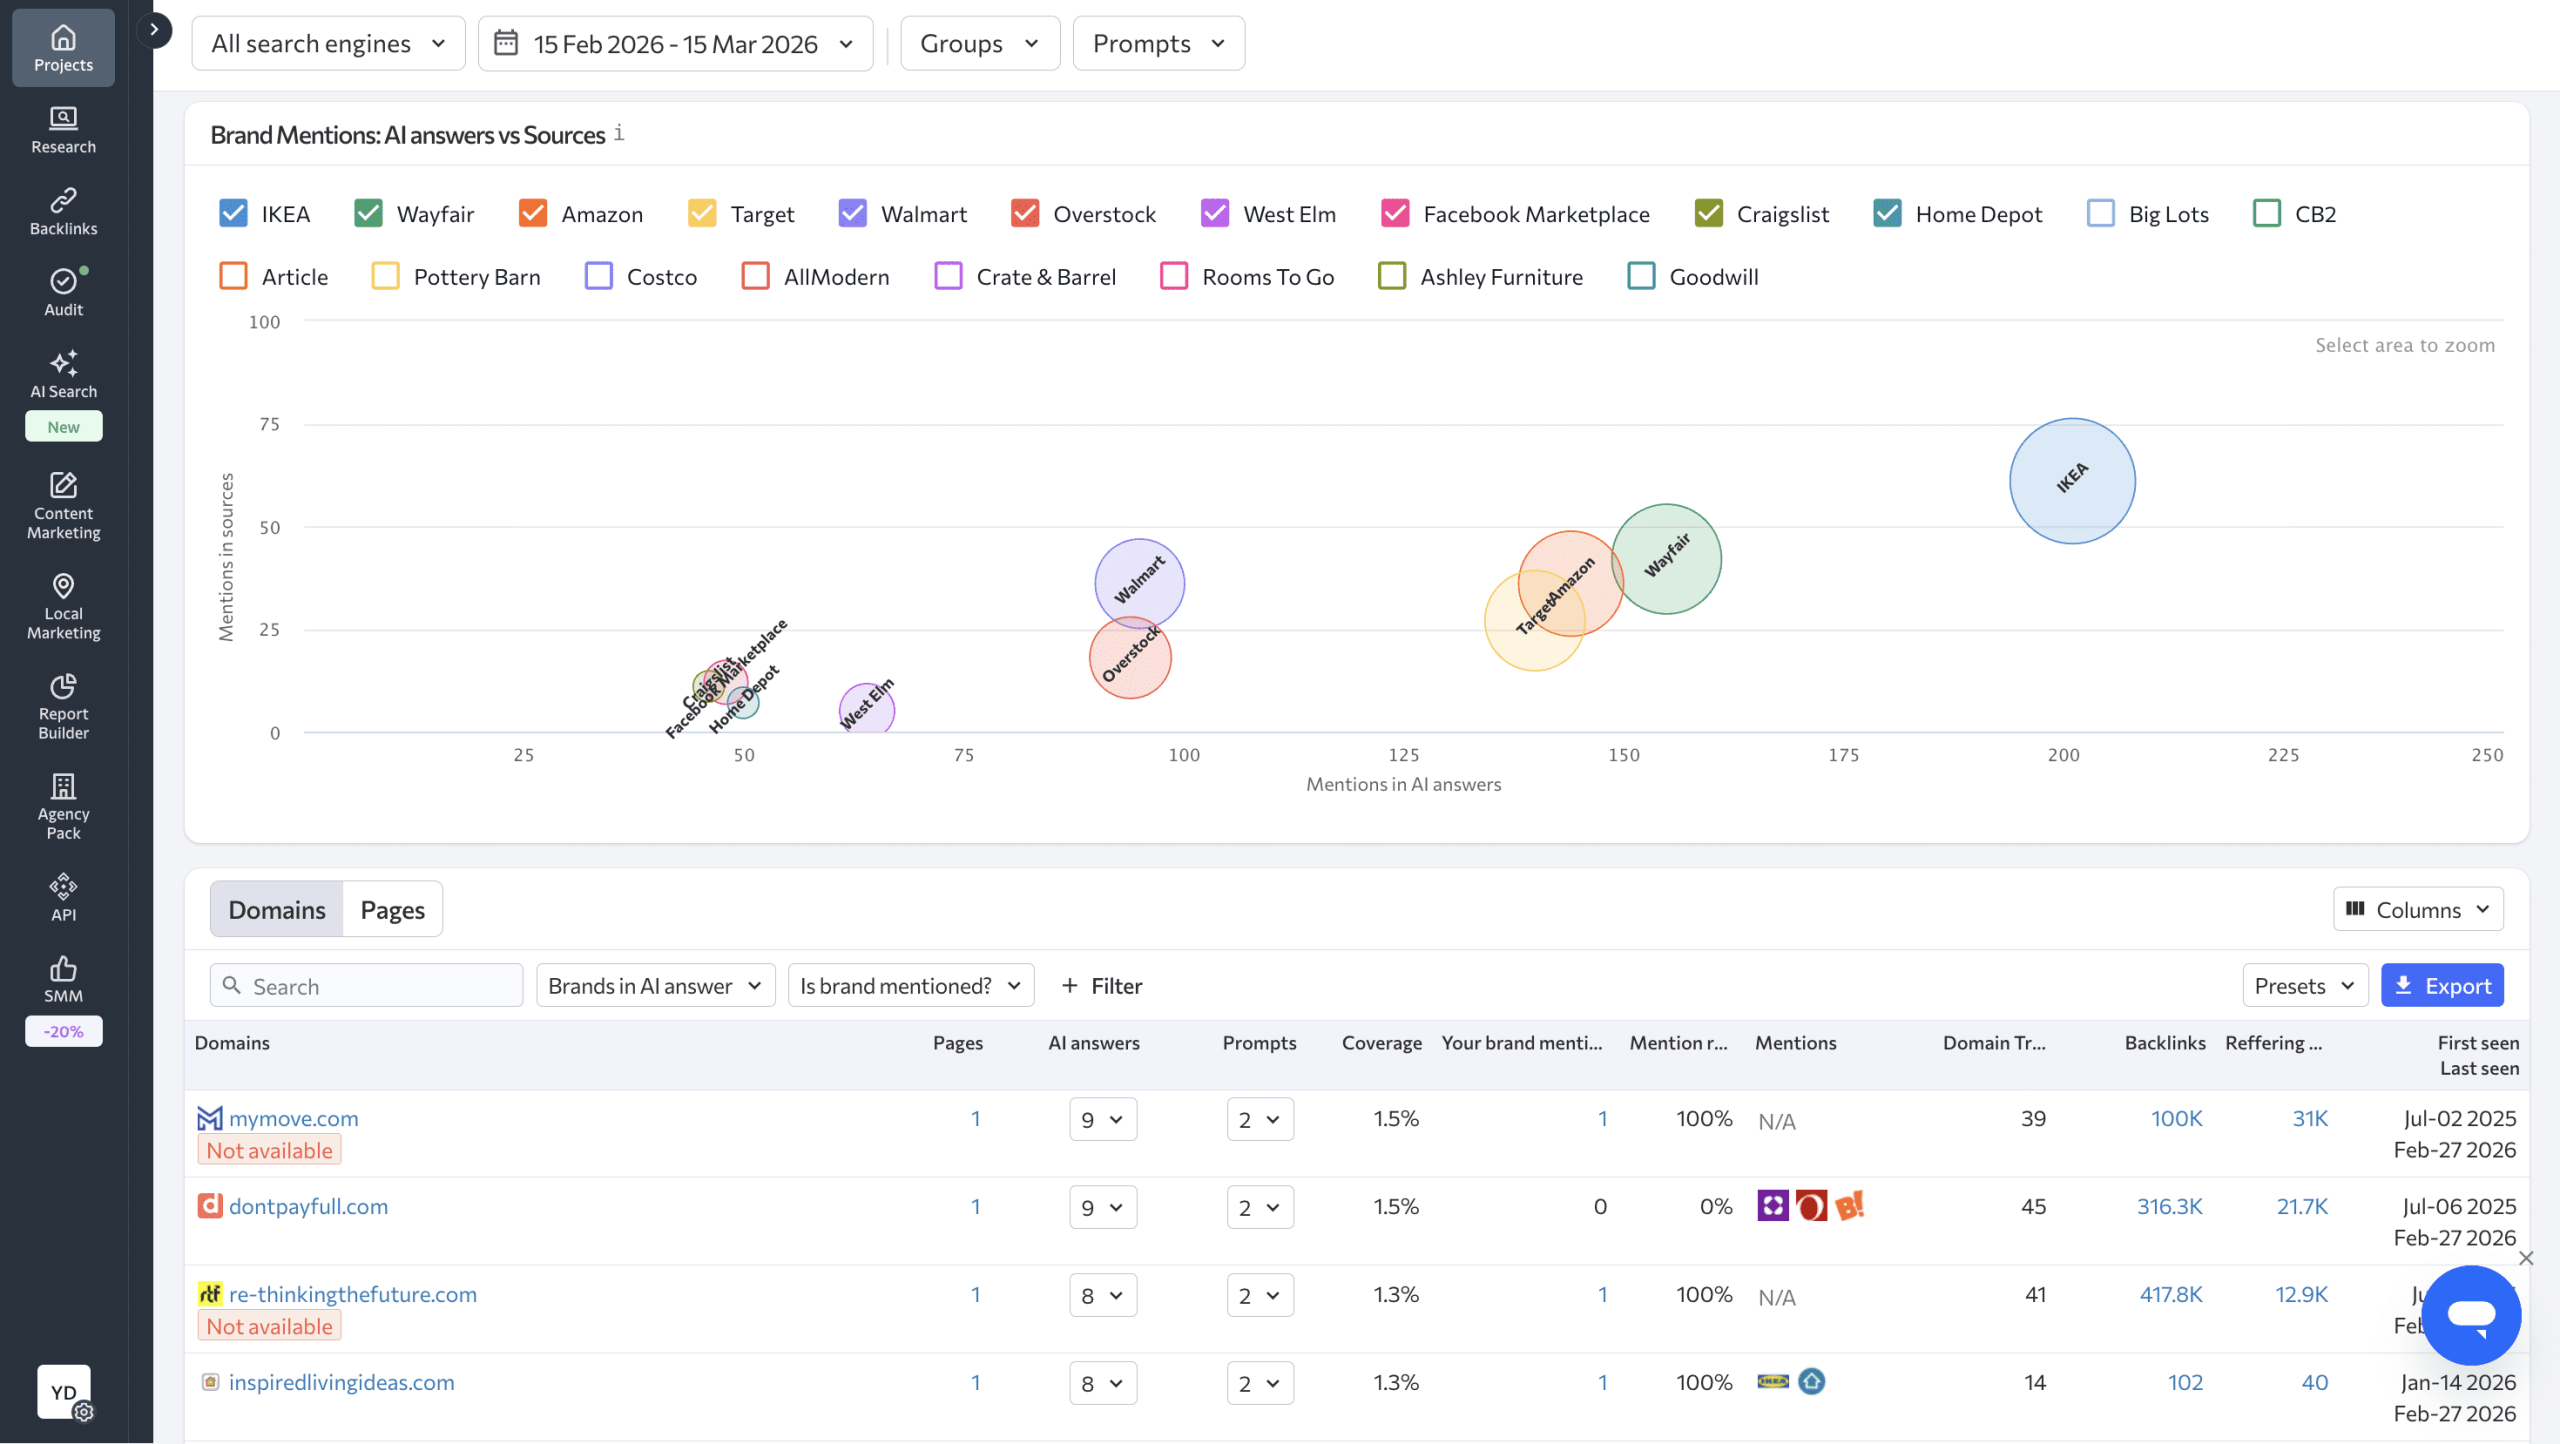Click the IKEA bubble on chart
This screenshot has height=1444, width=2560.
pyautogui.click(x=2072, y=481)
